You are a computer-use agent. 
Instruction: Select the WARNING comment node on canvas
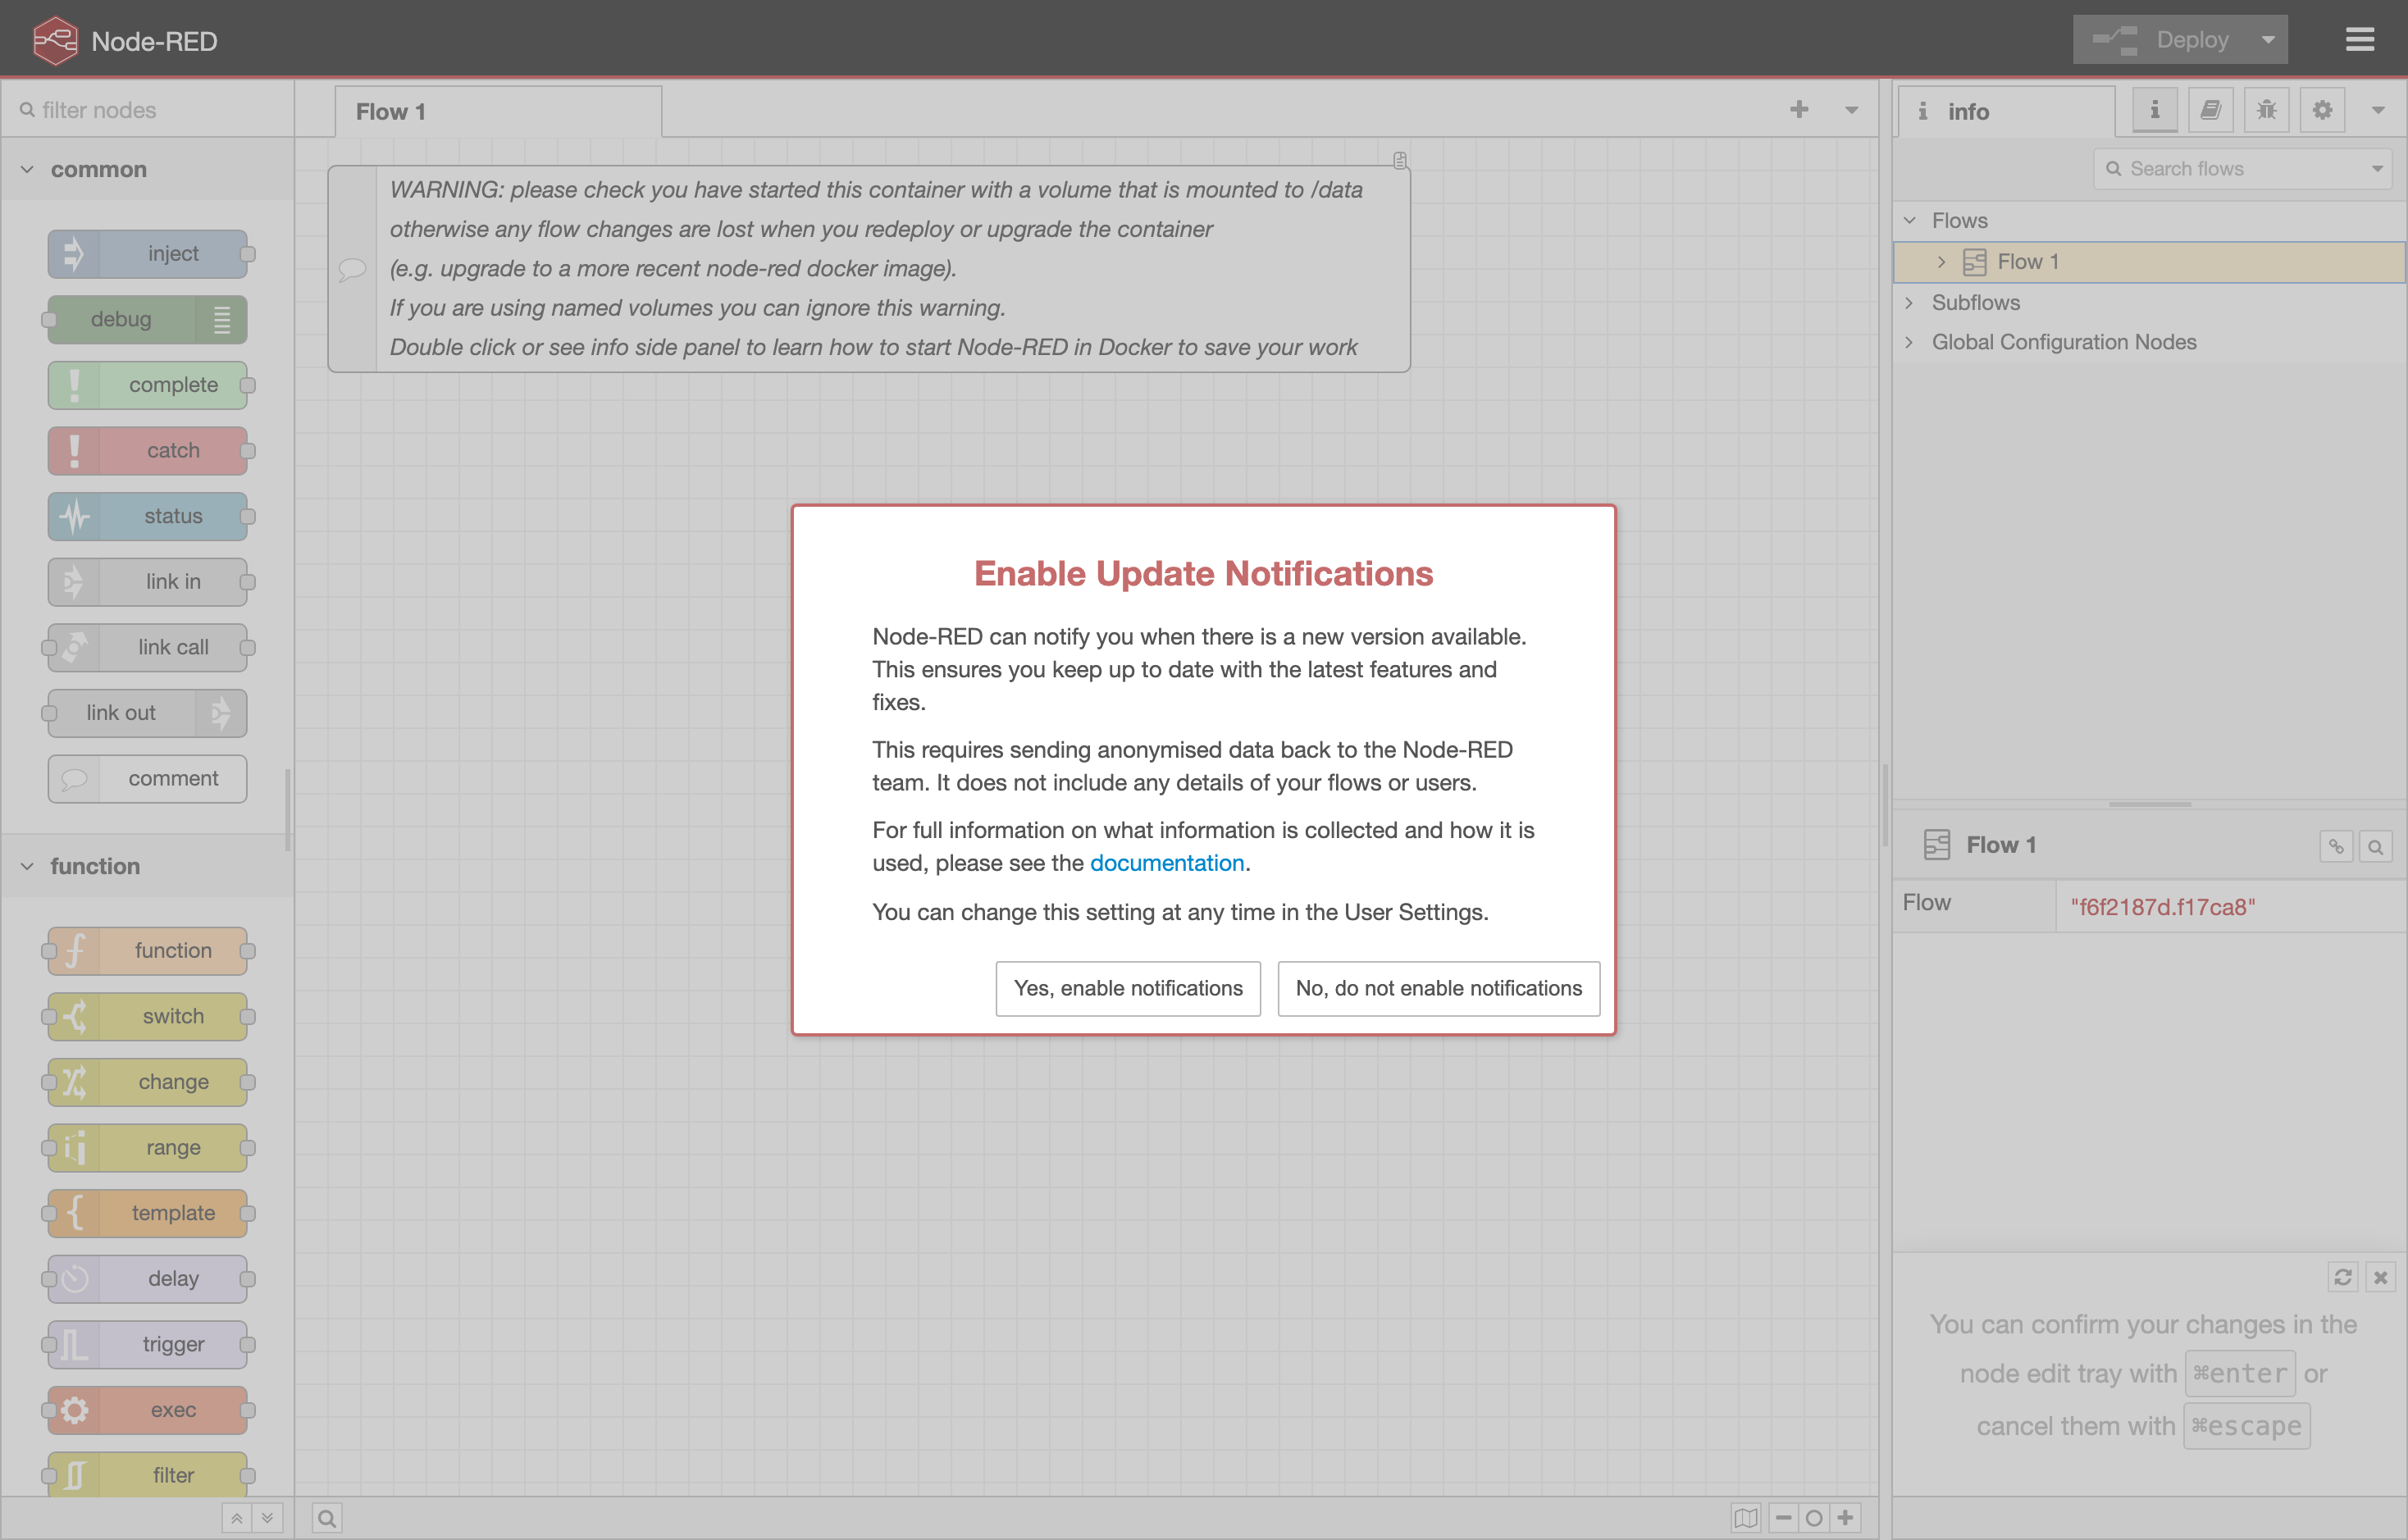coord(869,269)
